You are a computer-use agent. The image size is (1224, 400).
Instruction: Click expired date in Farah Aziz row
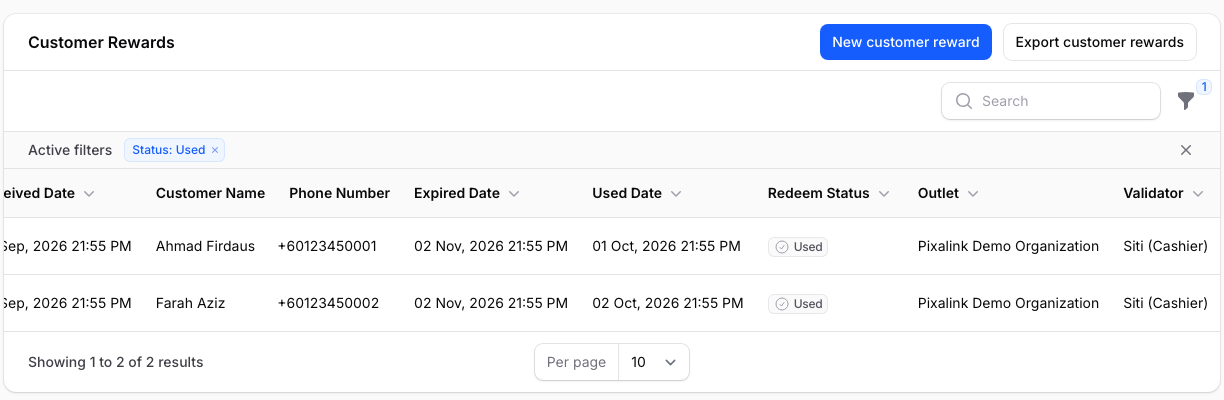(491, 303)
